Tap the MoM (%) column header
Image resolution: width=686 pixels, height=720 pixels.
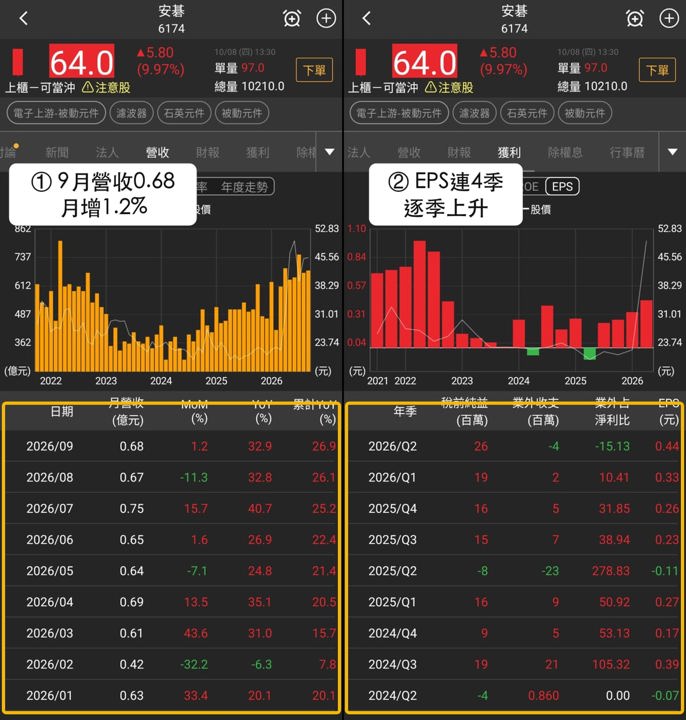click(x=194, y=411)
